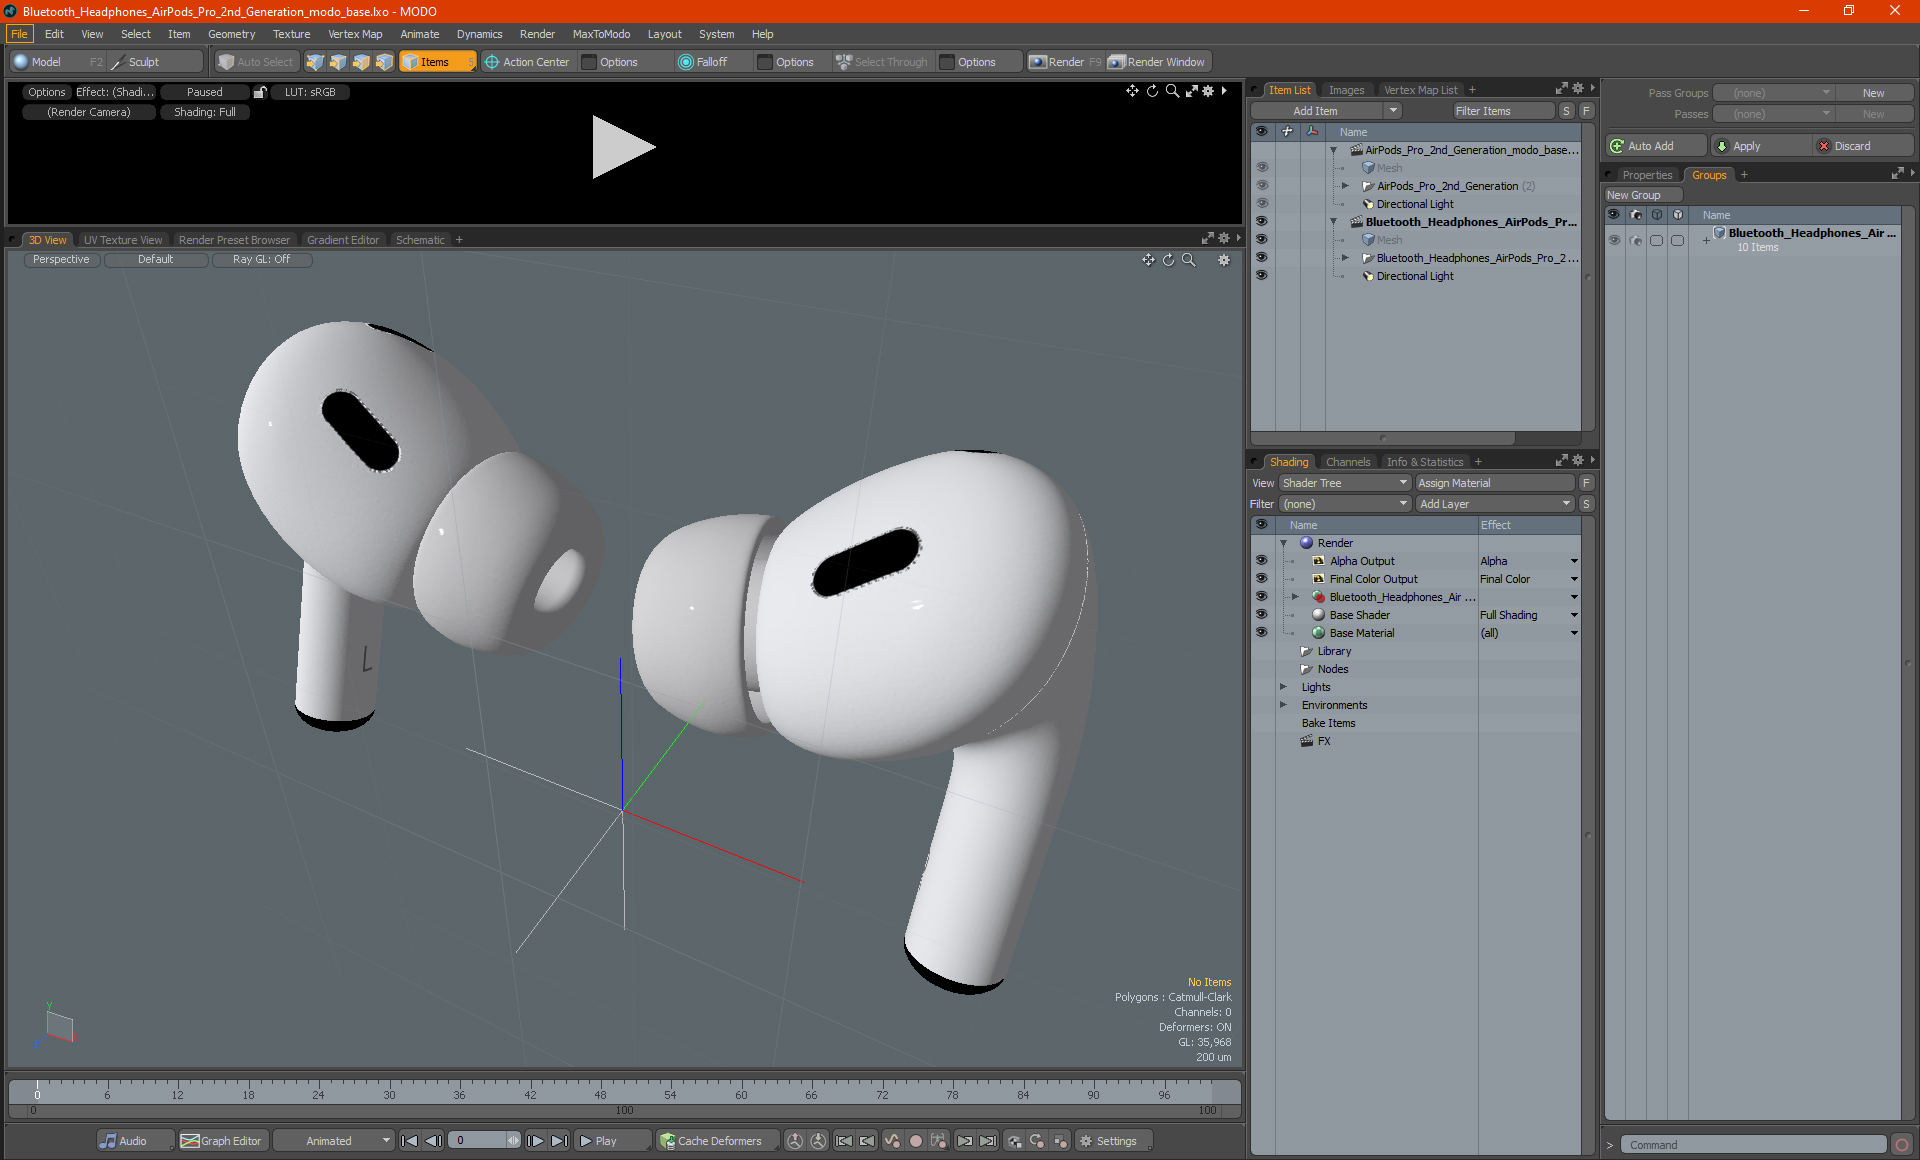
Task: Step to previous frame
Action: [x=433, y=1141]
